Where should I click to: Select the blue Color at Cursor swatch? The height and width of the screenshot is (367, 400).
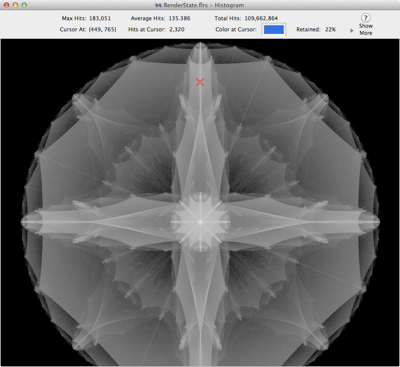pos(274,30)
